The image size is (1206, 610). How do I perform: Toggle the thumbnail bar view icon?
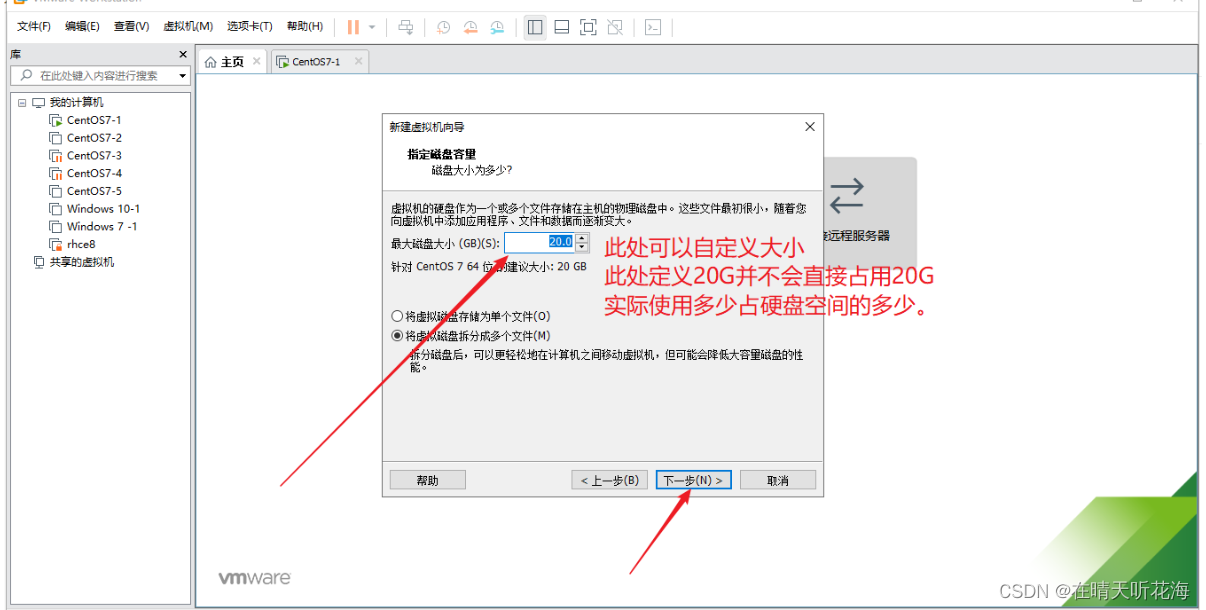(x=562, y=27)
